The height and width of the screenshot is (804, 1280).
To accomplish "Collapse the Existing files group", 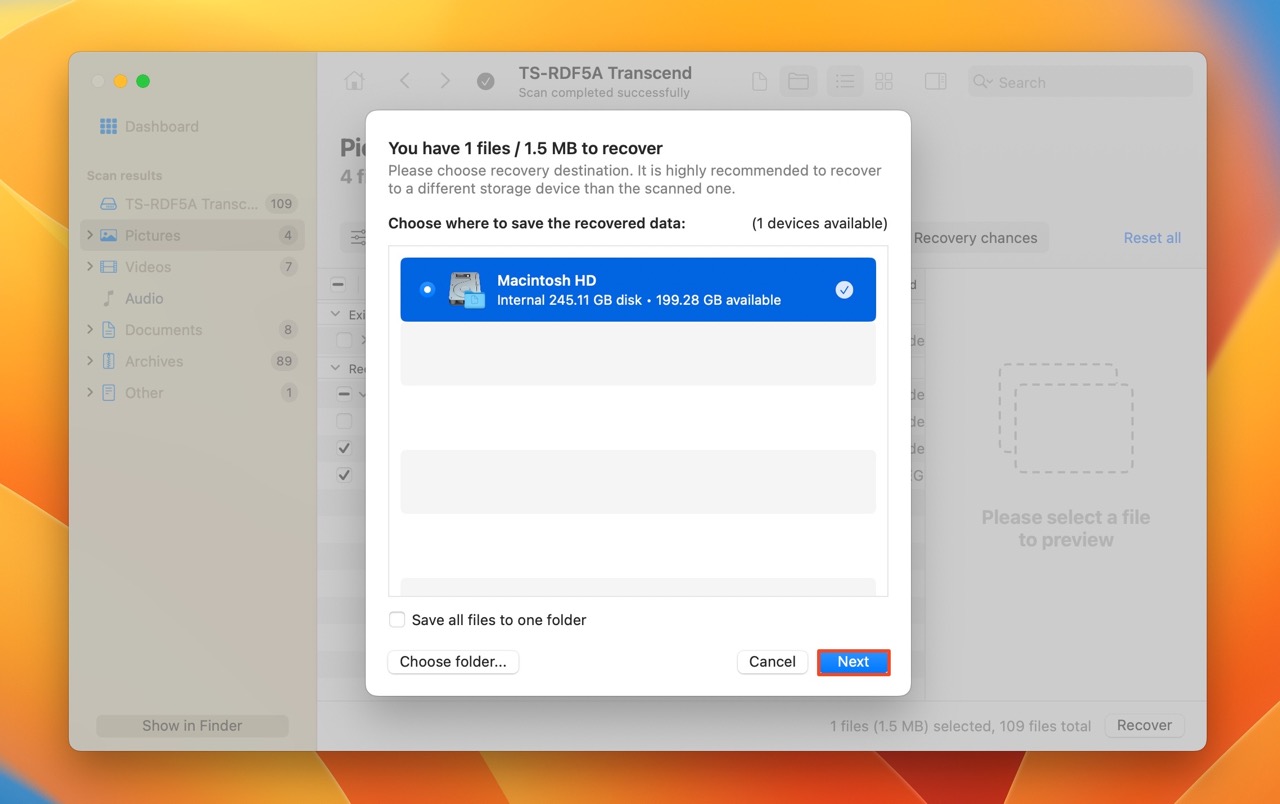I will (335, 314).
